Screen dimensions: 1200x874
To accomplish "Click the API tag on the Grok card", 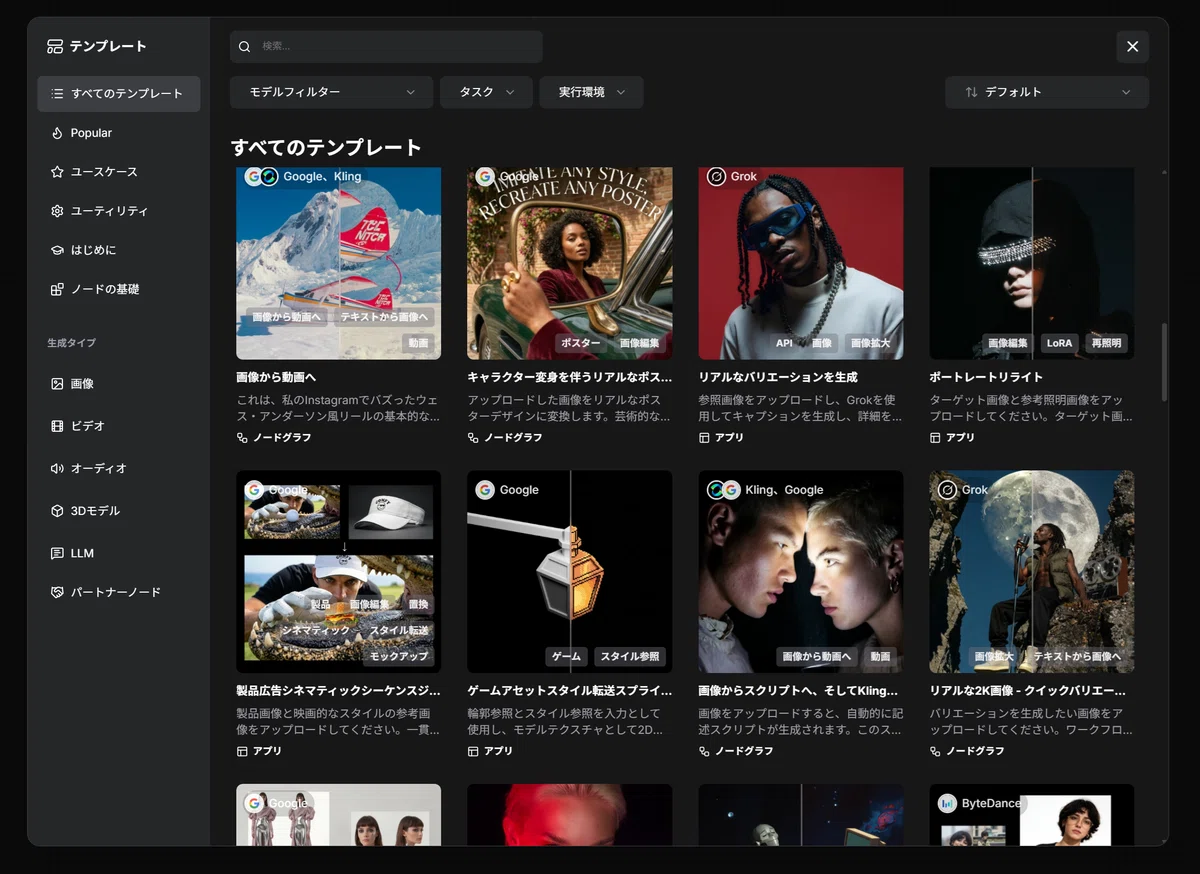I will [x=784, y=343].
